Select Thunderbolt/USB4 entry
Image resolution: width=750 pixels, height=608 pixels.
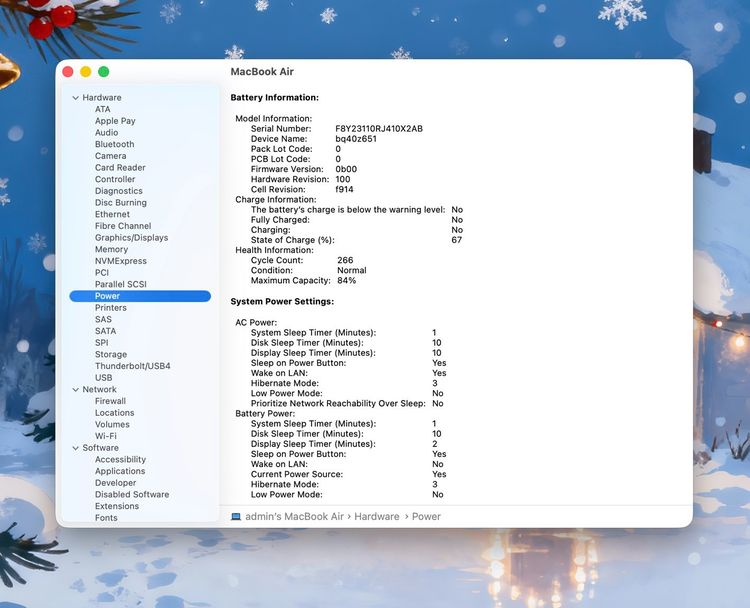tap(132, 366)
